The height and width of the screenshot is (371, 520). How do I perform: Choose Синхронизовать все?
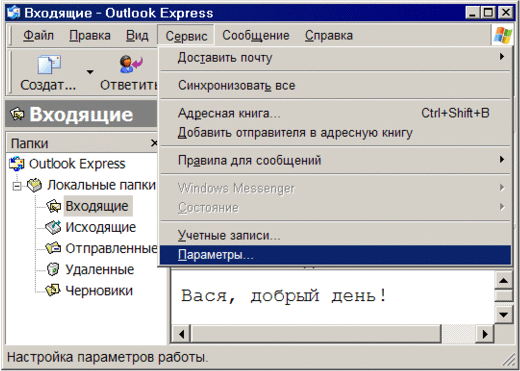[335, 85]
